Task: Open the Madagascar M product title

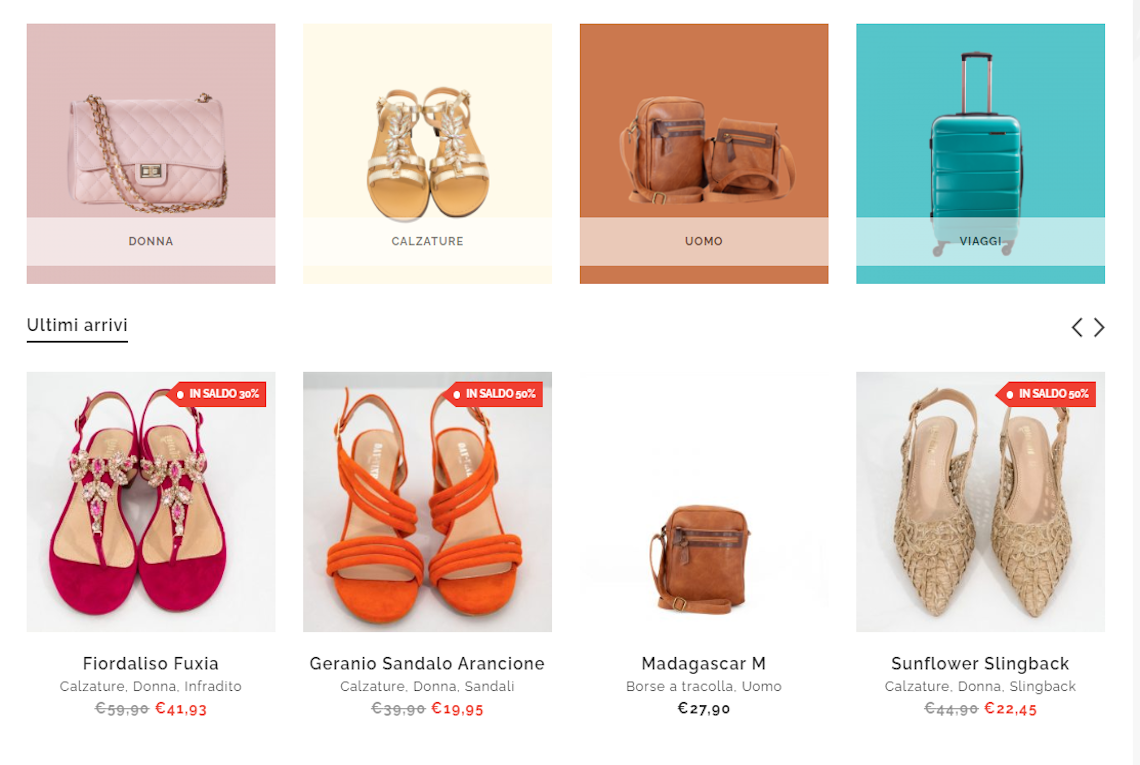Action: click(704, 663)
